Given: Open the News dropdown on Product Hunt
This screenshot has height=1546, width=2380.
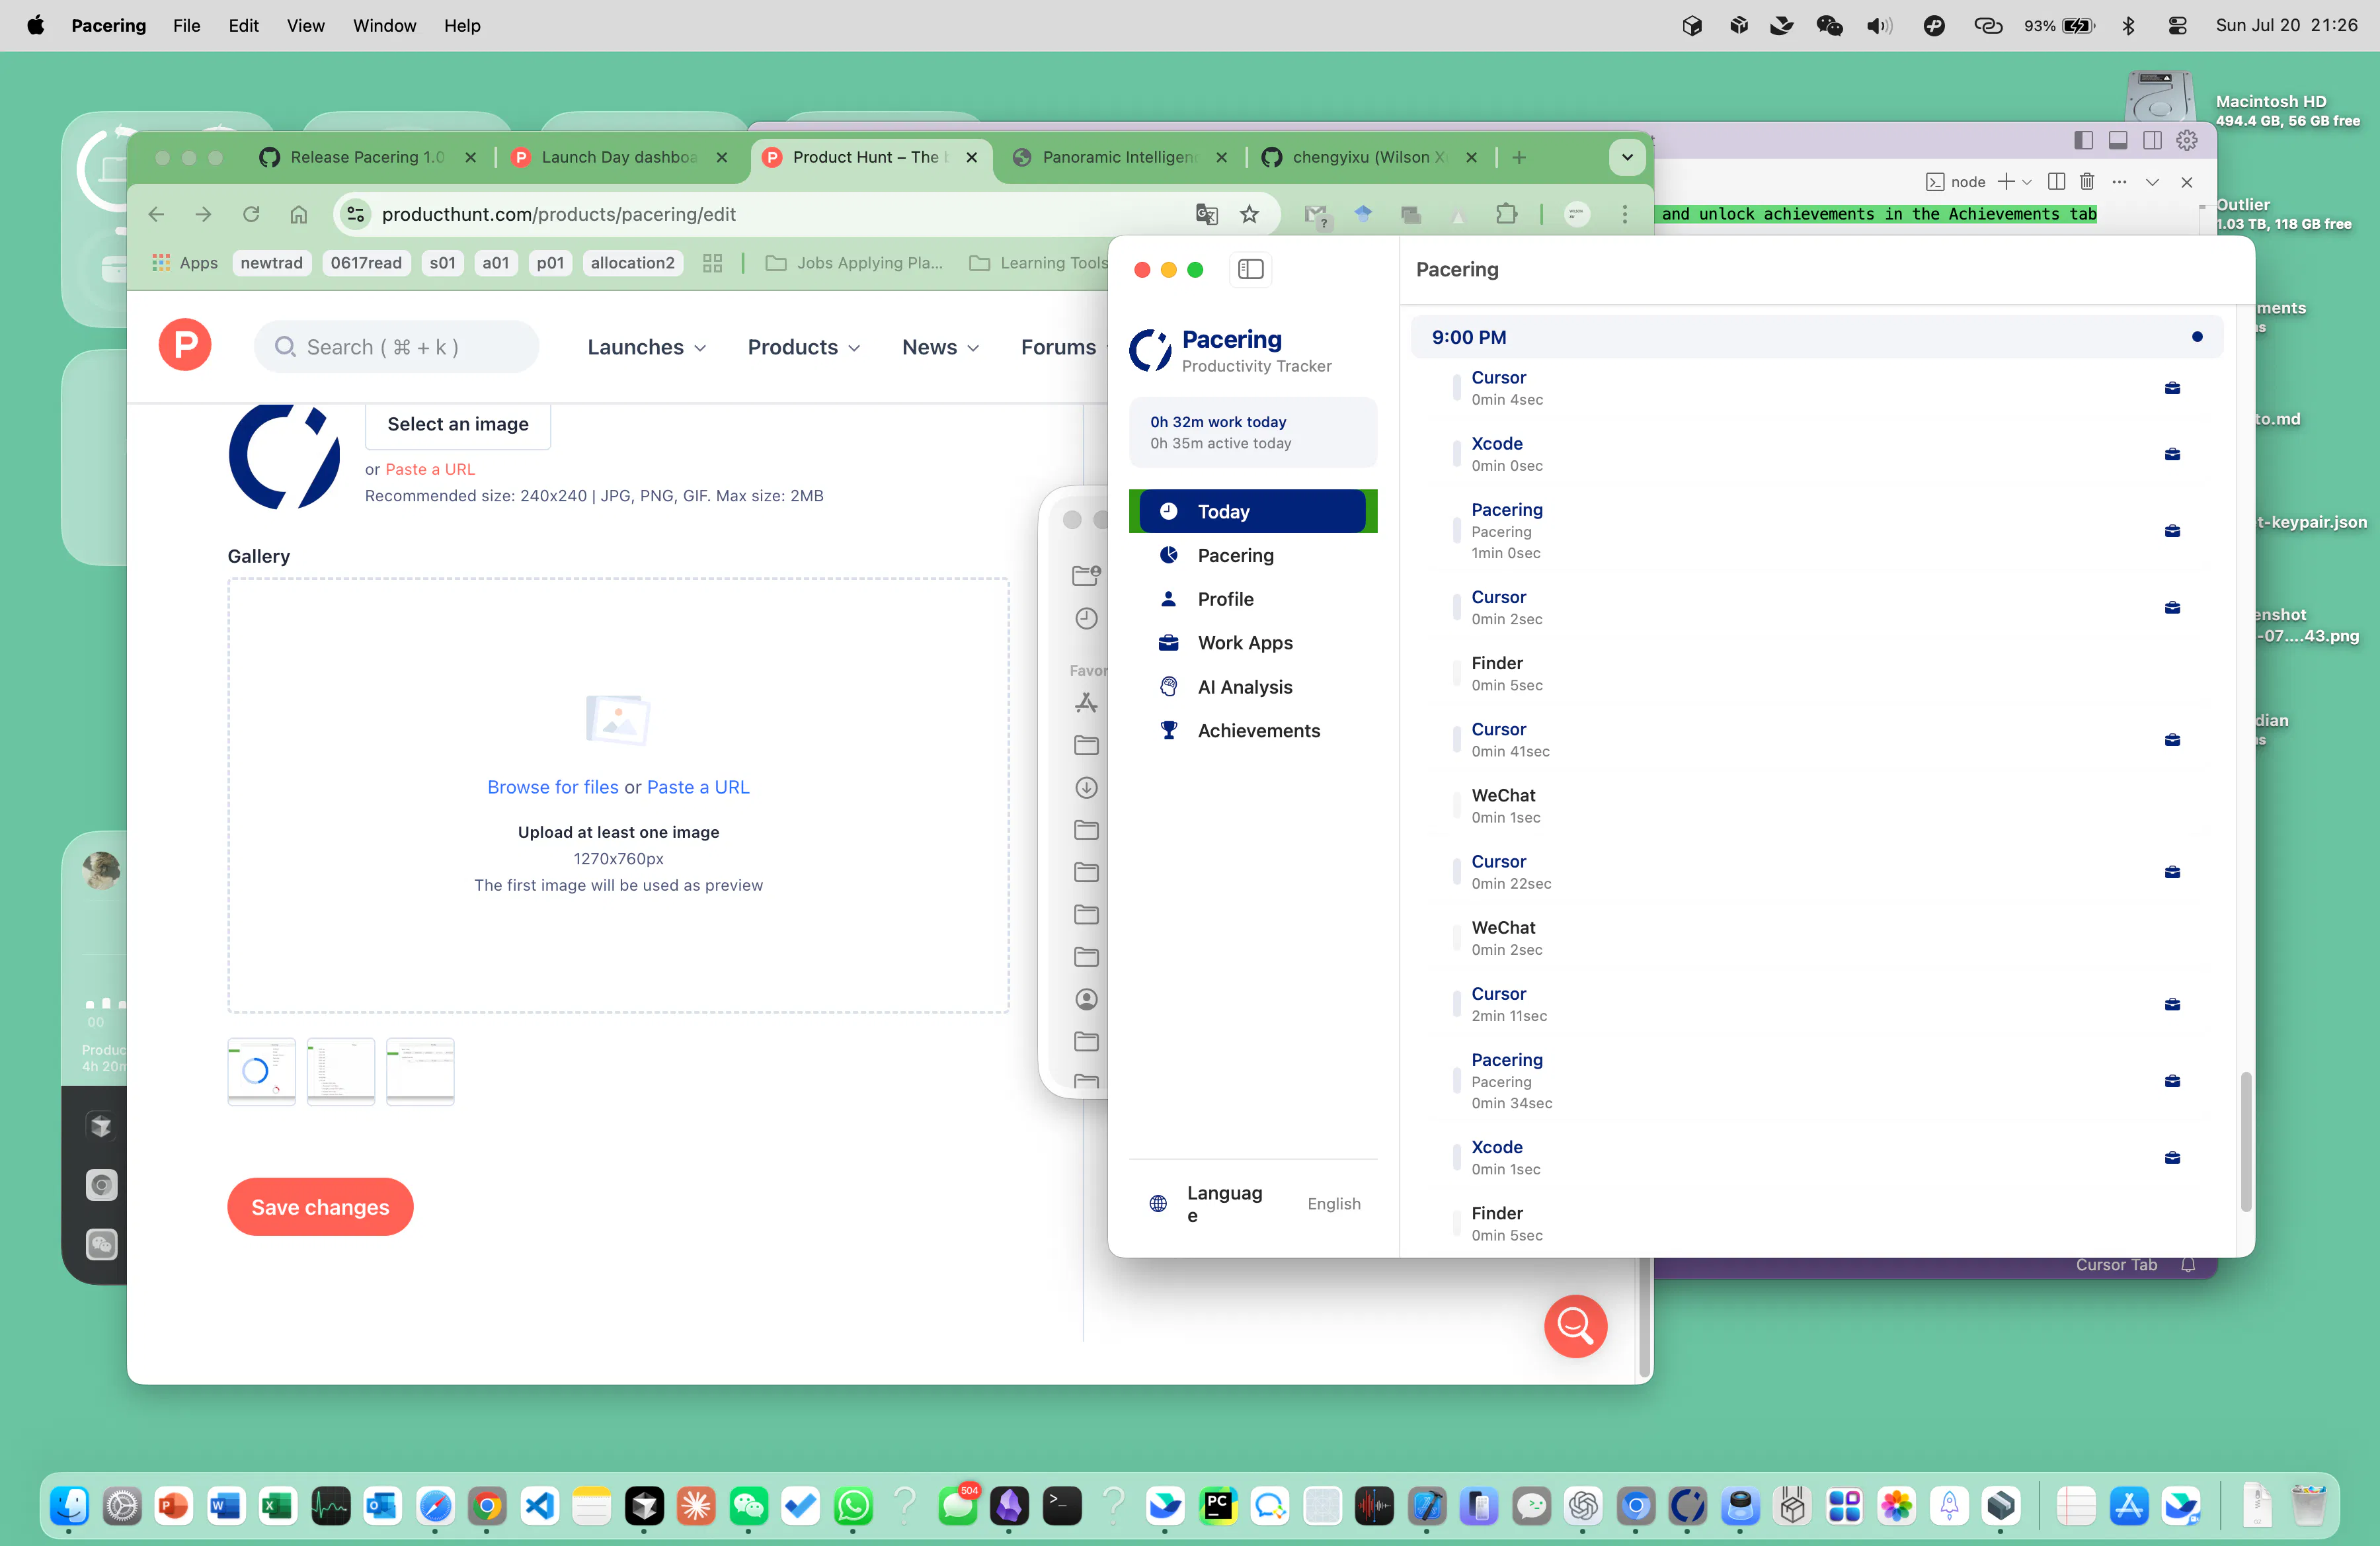Looking at the screenshot, I should [940, 347].
